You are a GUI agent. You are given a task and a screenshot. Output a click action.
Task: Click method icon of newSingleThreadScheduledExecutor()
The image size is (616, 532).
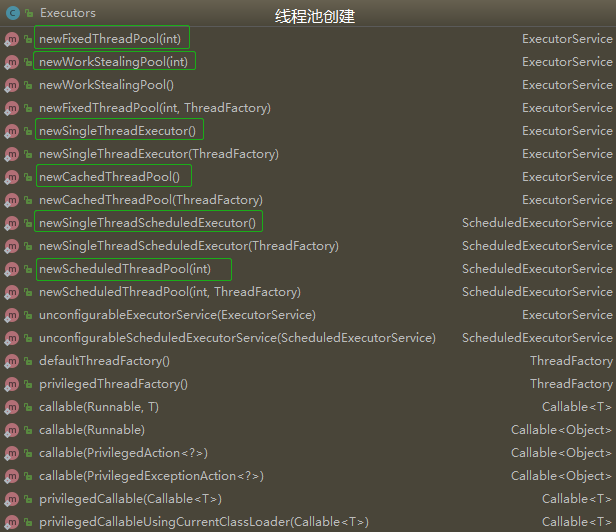(11, 223)
